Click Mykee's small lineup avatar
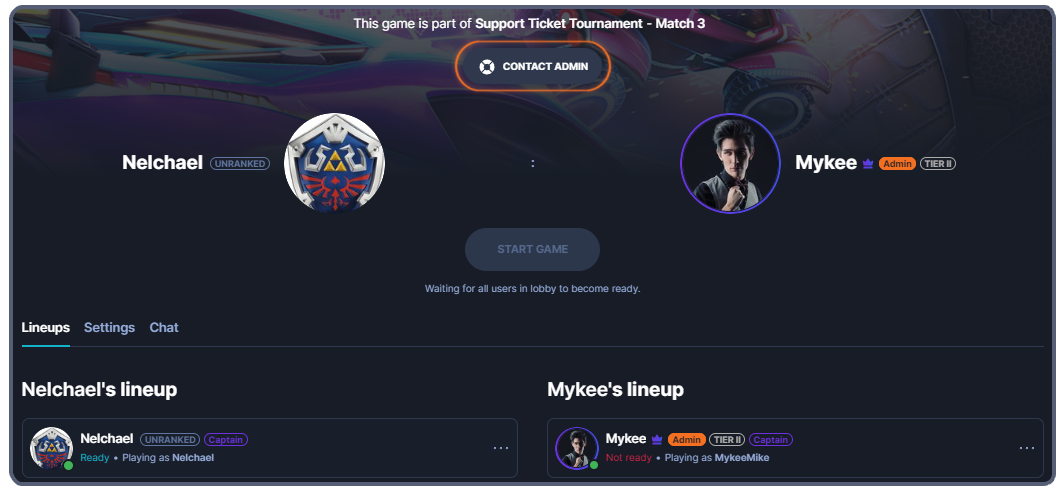The image size is (1064, 490). point(577,448)
